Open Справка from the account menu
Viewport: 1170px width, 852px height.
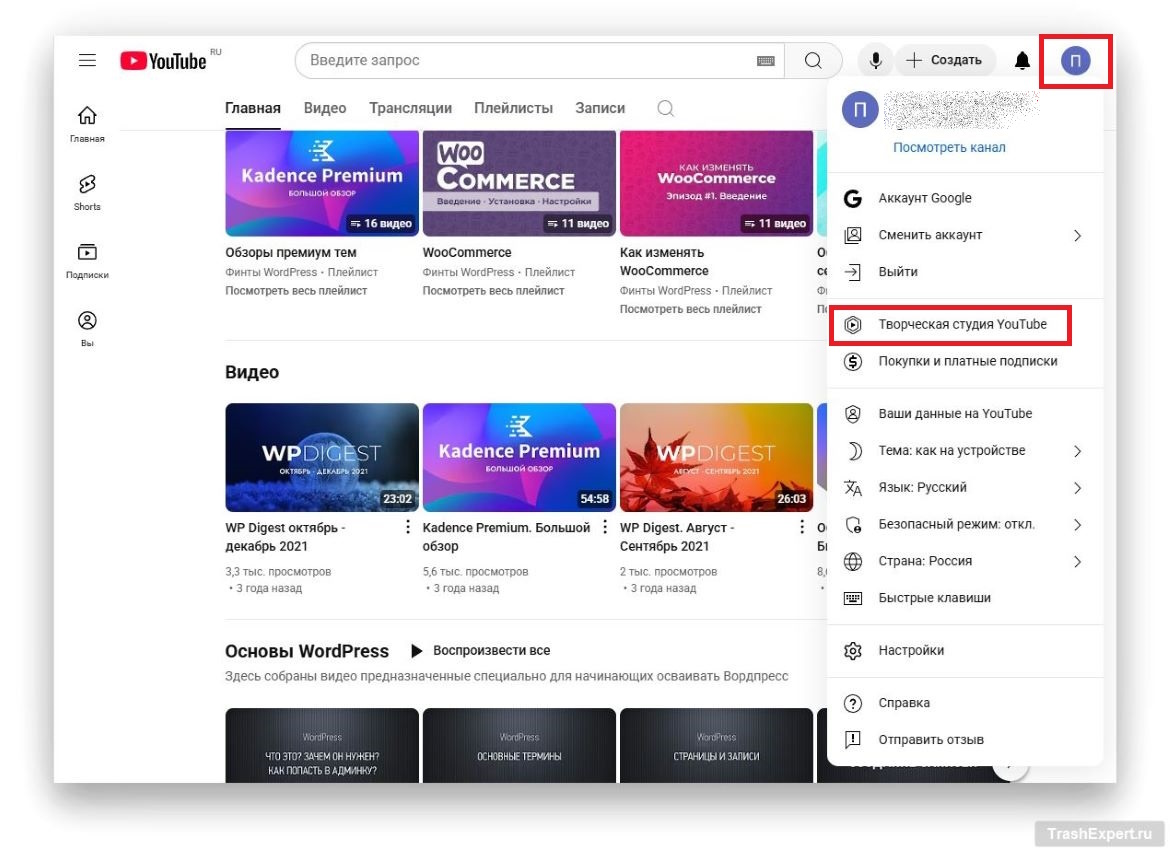(x=965, y=703)
